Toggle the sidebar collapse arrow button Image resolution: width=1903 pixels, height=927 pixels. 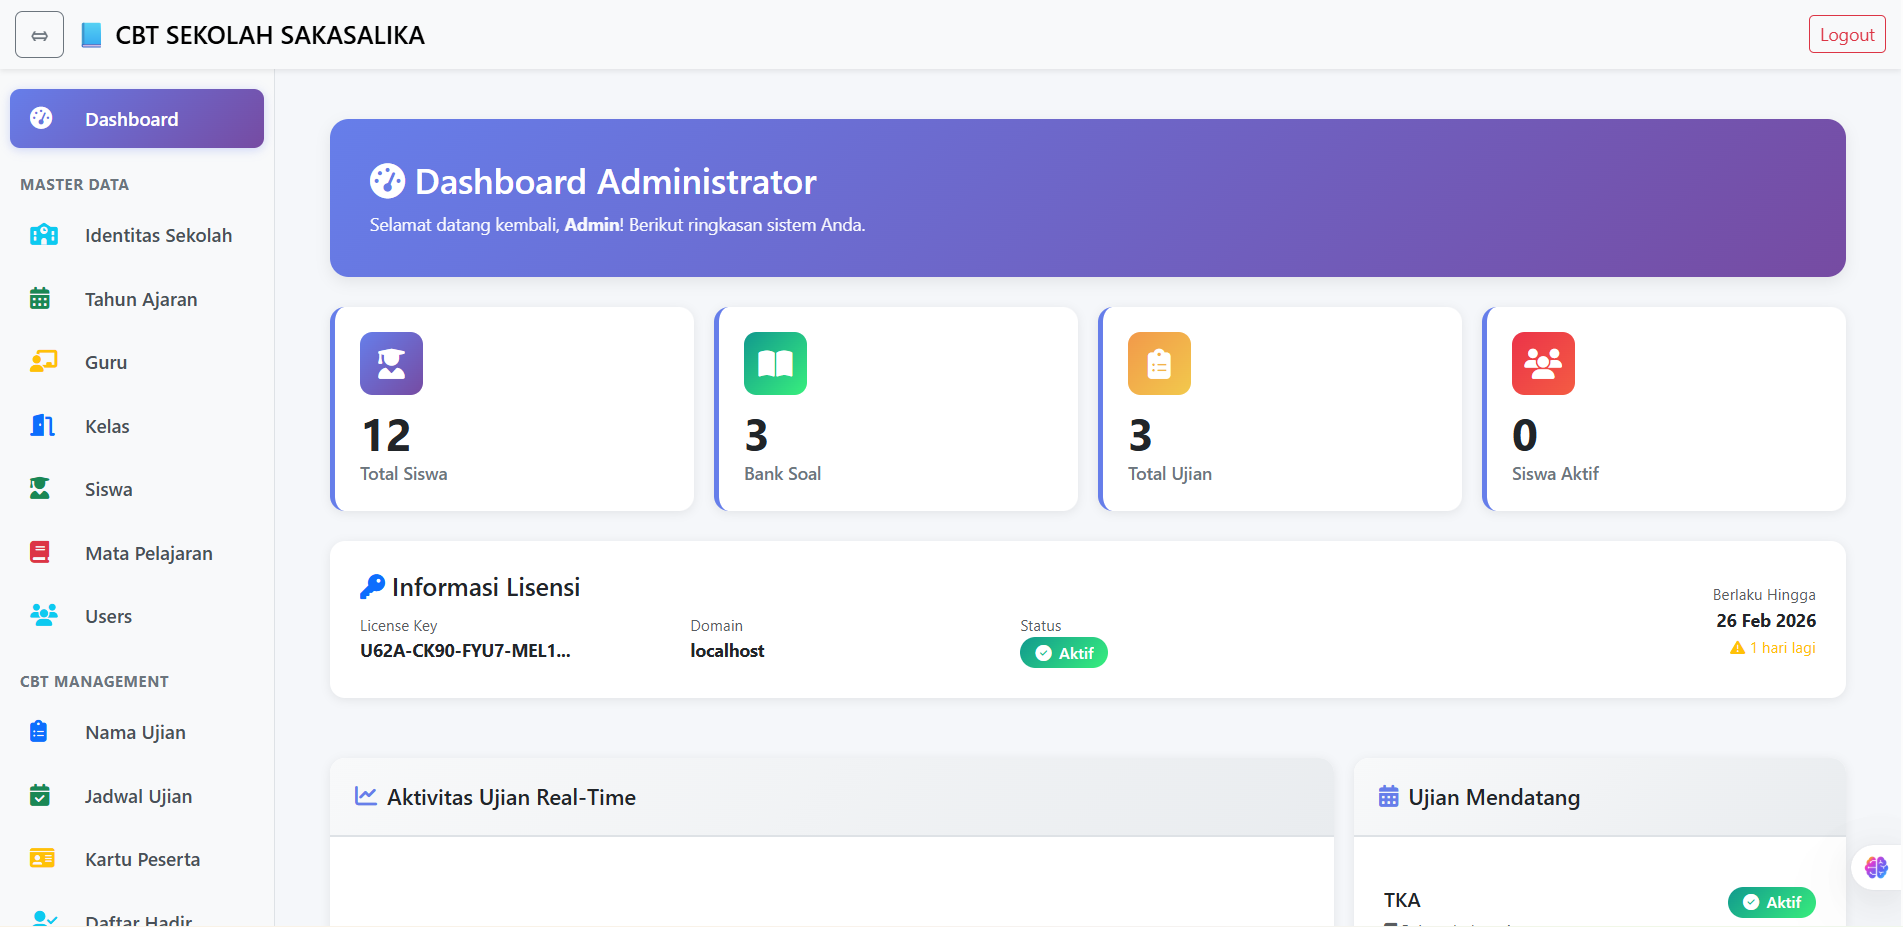(39, 34)
